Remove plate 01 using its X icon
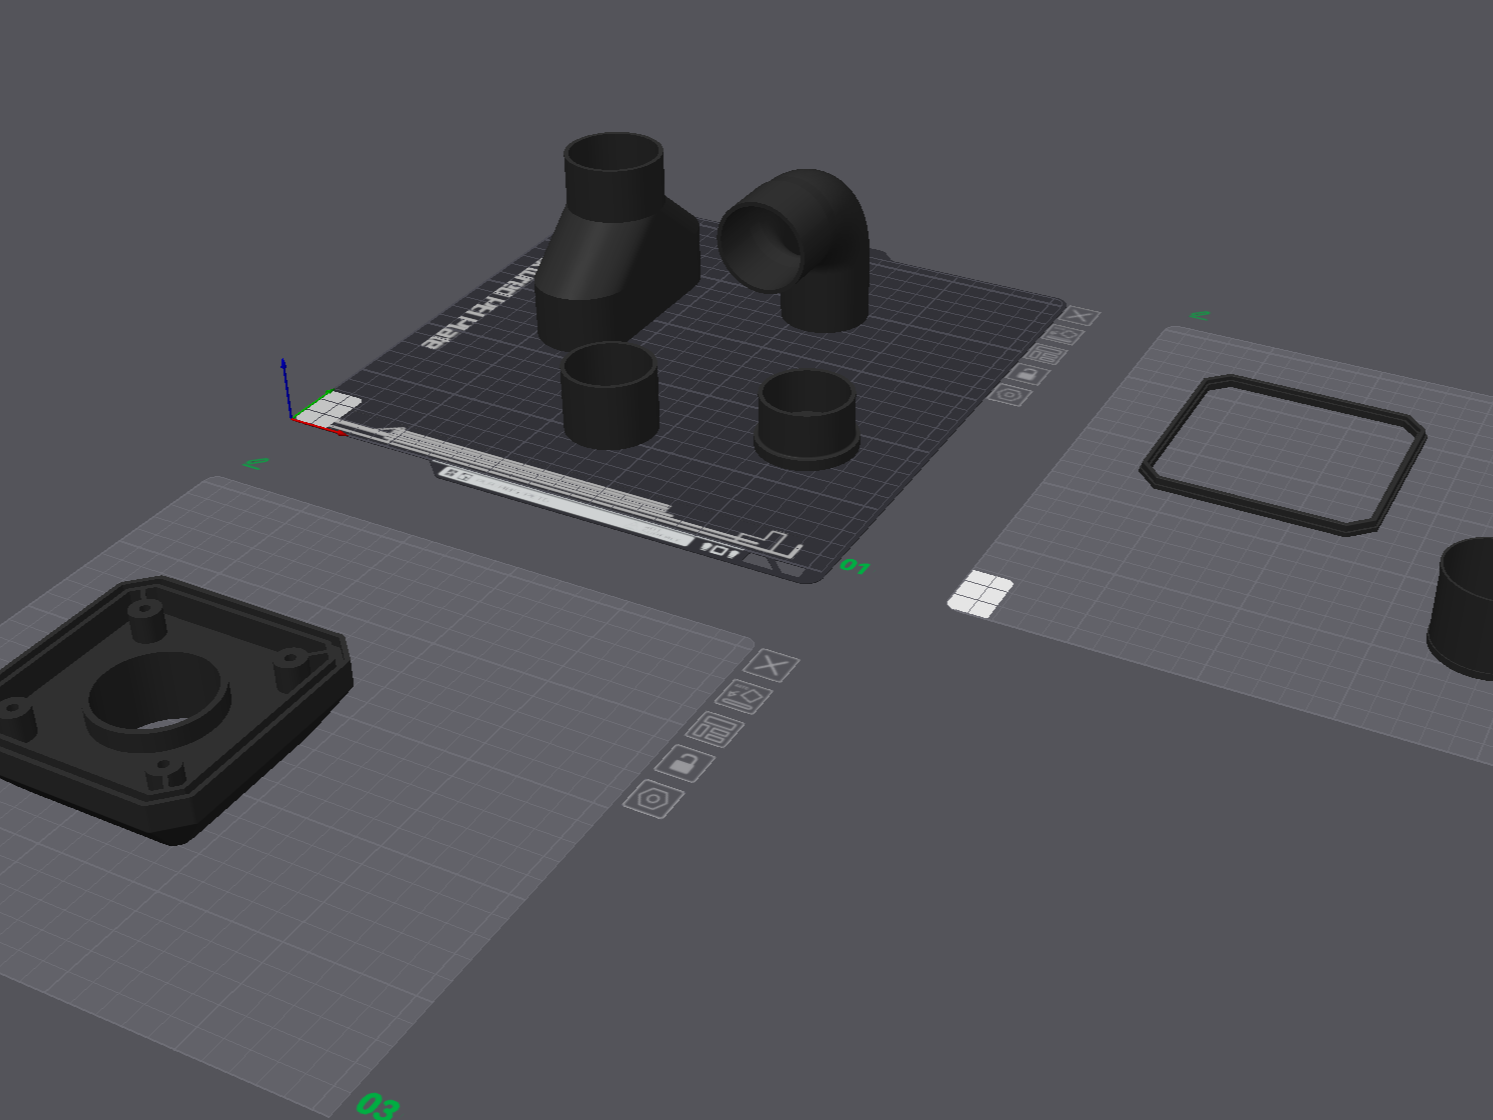The height and width of the screenshot is (1120, 1493). pos(1079,317)
